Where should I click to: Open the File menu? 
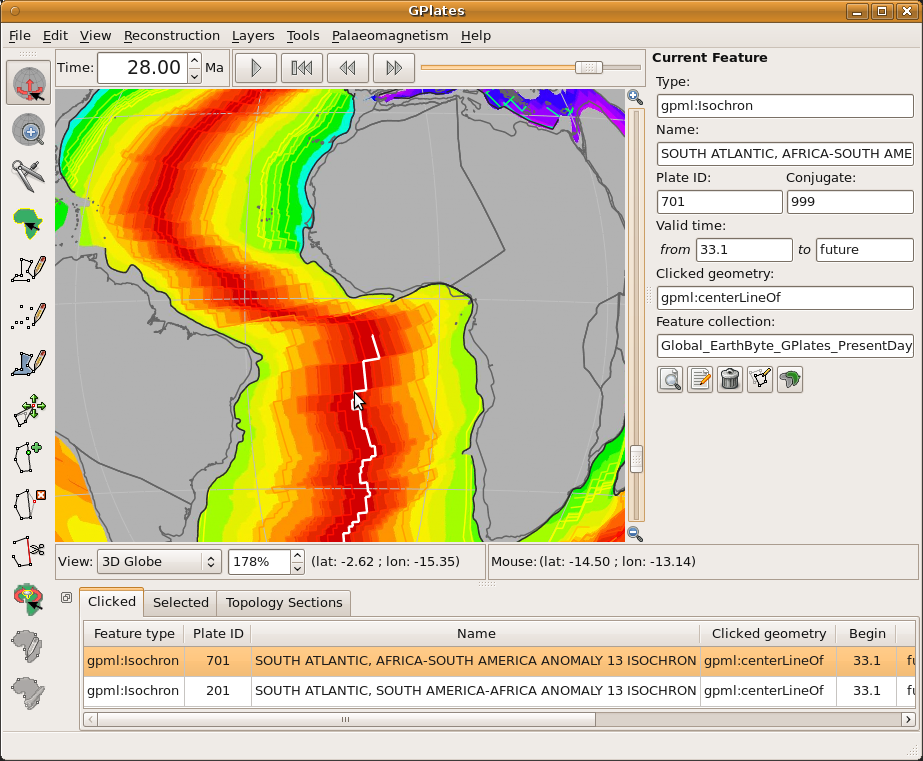pyautogui.click(x=19, y=36)
